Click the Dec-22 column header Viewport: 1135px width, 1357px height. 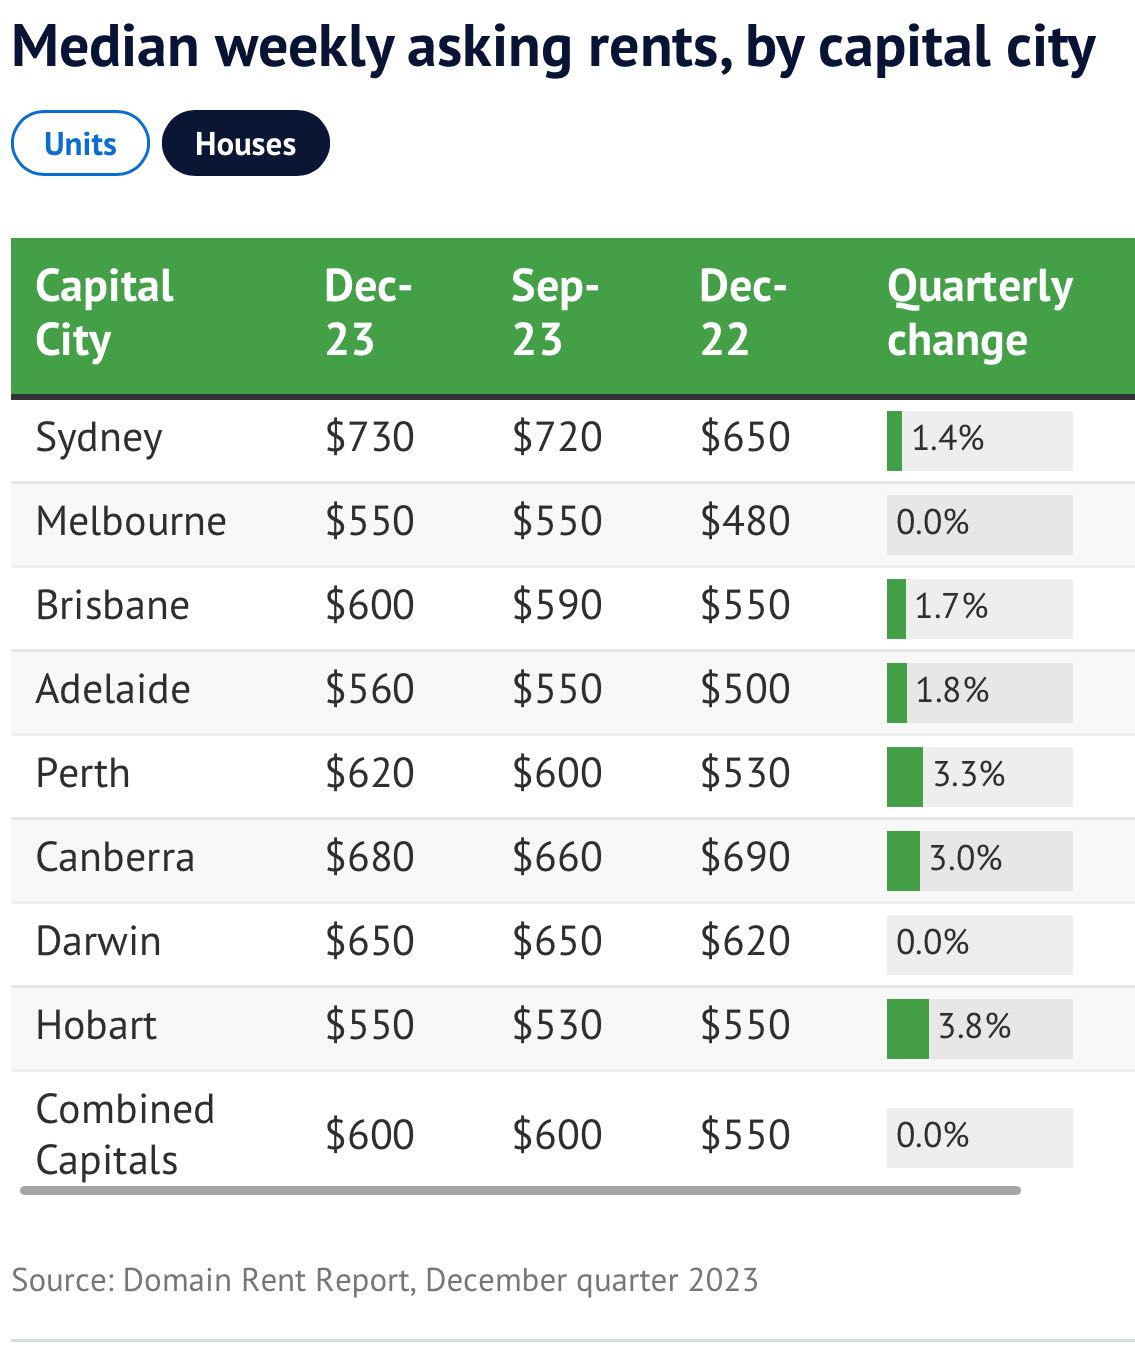coord(742,313)
